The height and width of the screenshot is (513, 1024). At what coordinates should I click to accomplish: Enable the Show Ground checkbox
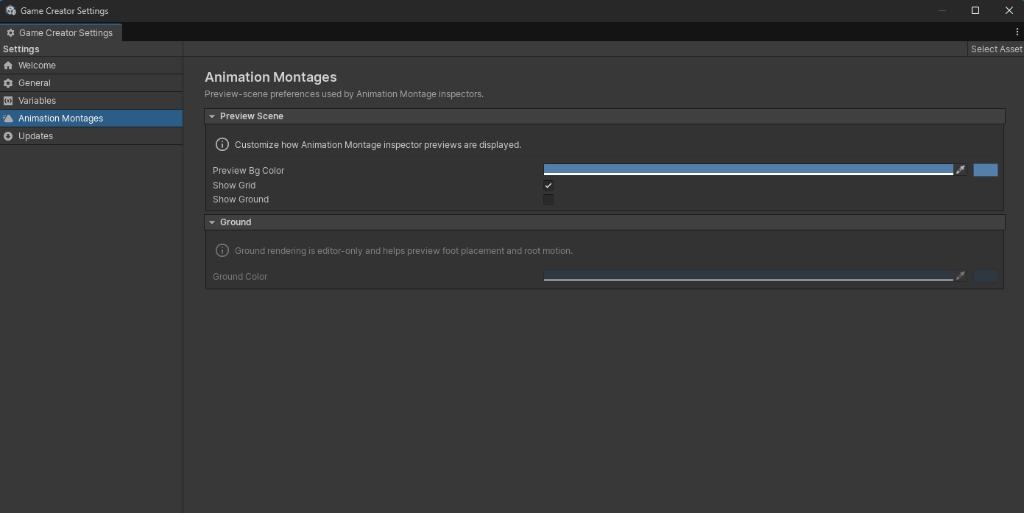(x=548, y=200)
